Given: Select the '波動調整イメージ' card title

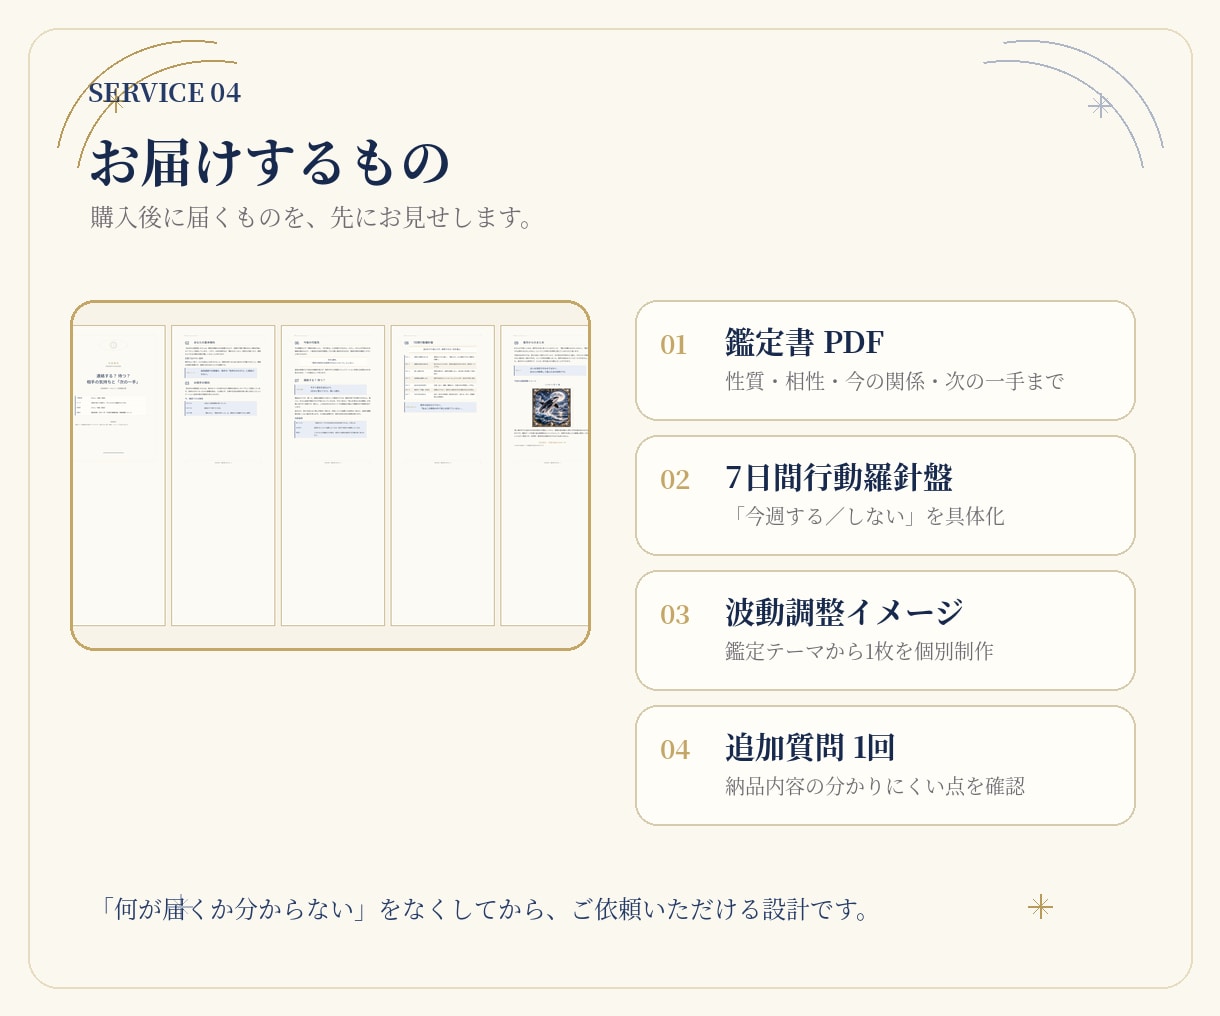Looking at the screenshot, I should (845, 612).
